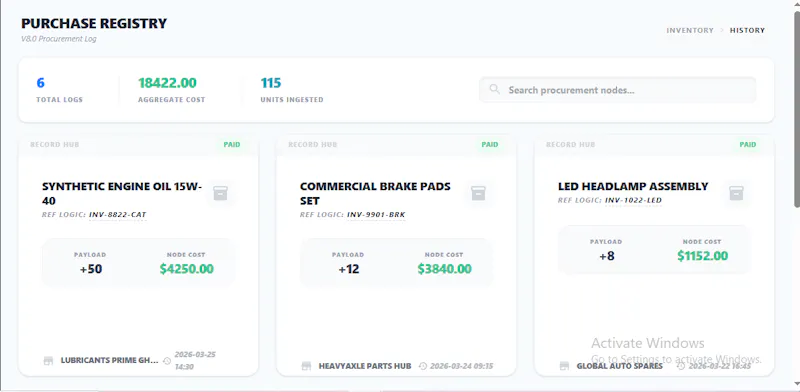The width and height of the screenshot is (800, 392).
Task: Click node cost $4250.00
Action: [x=186, y=269]
